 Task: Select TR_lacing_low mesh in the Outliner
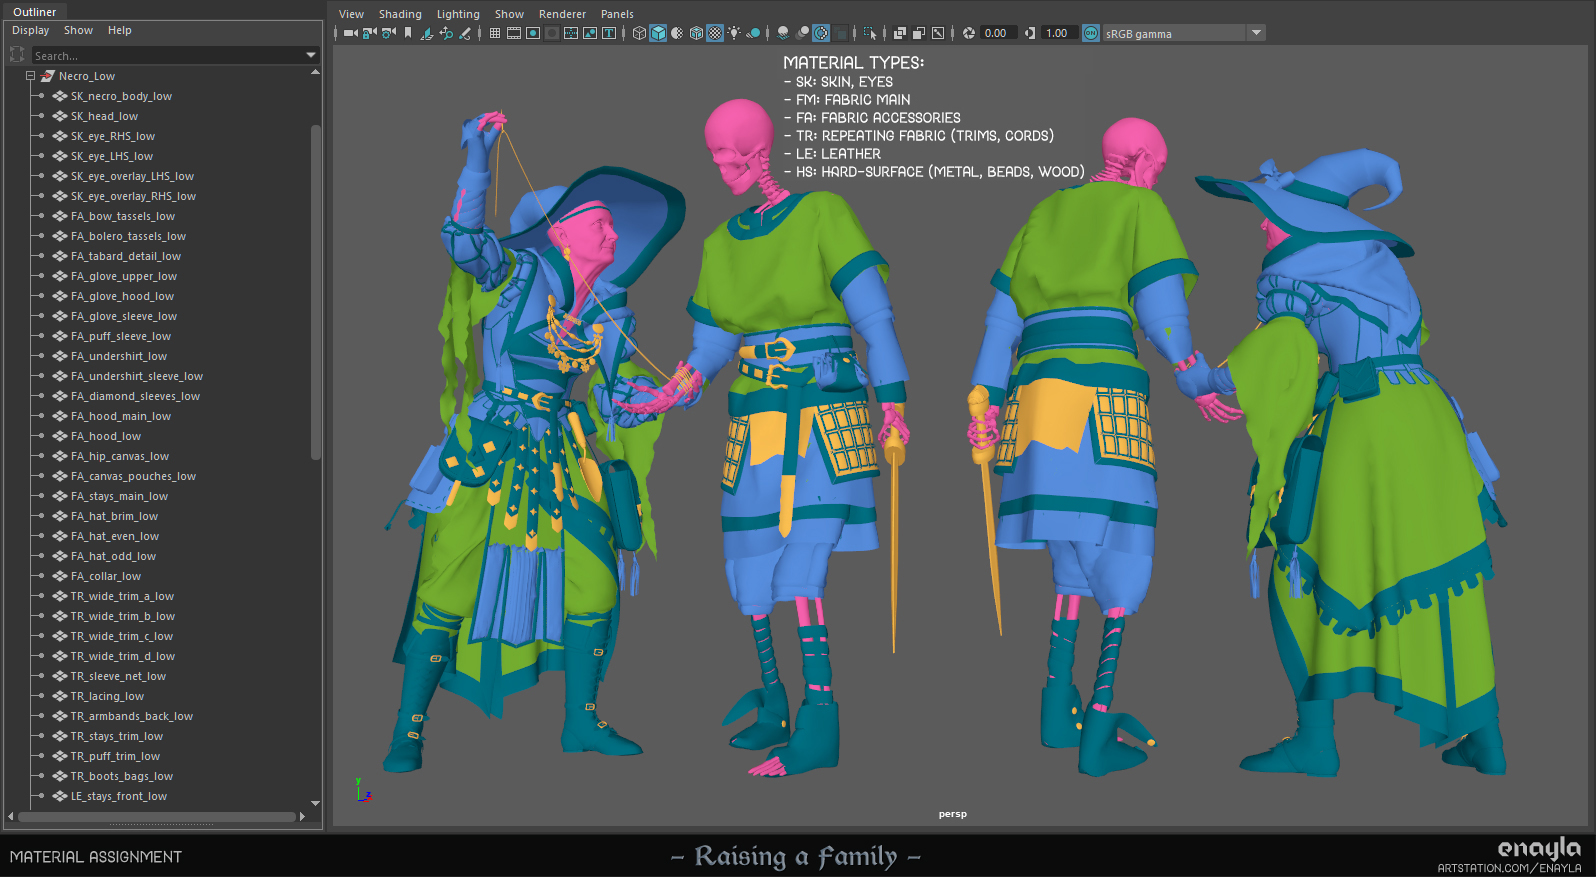107,696
